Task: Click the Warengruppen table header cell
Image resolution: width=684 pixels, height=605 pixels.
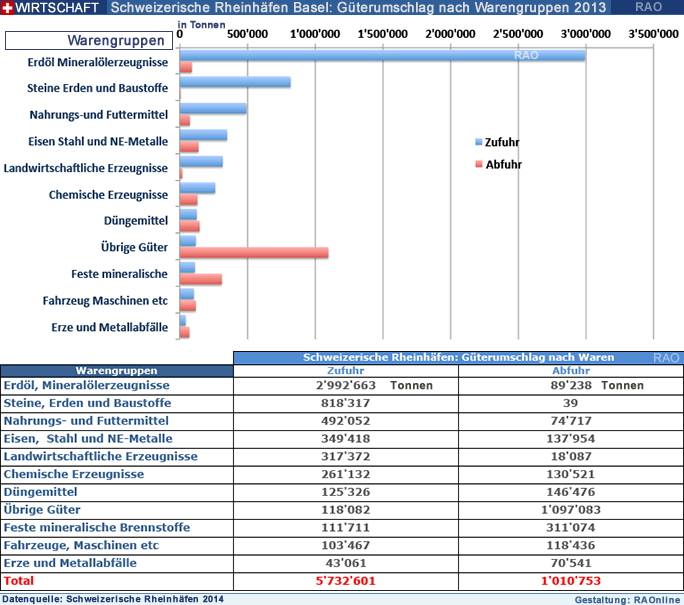Action: (x=116, y=371)
